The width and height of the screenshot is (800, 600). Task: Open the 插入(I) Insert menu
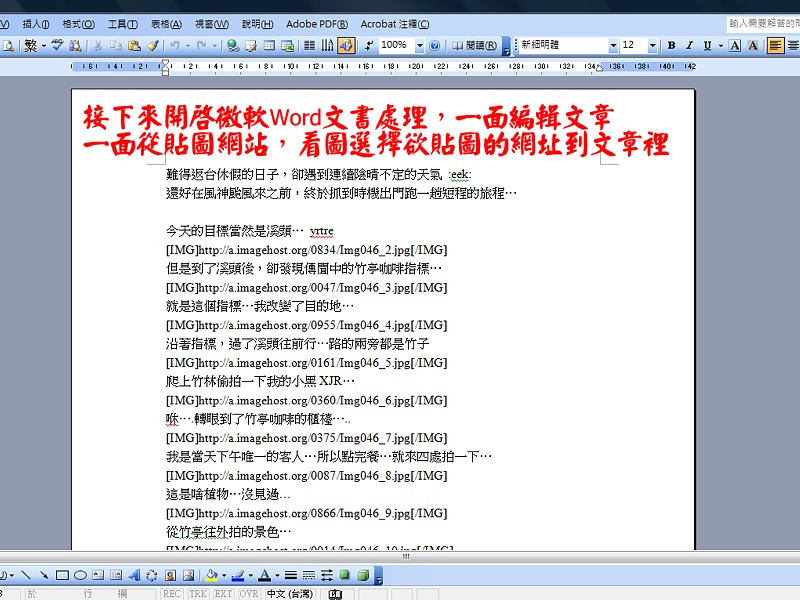(x=36, y=24)
